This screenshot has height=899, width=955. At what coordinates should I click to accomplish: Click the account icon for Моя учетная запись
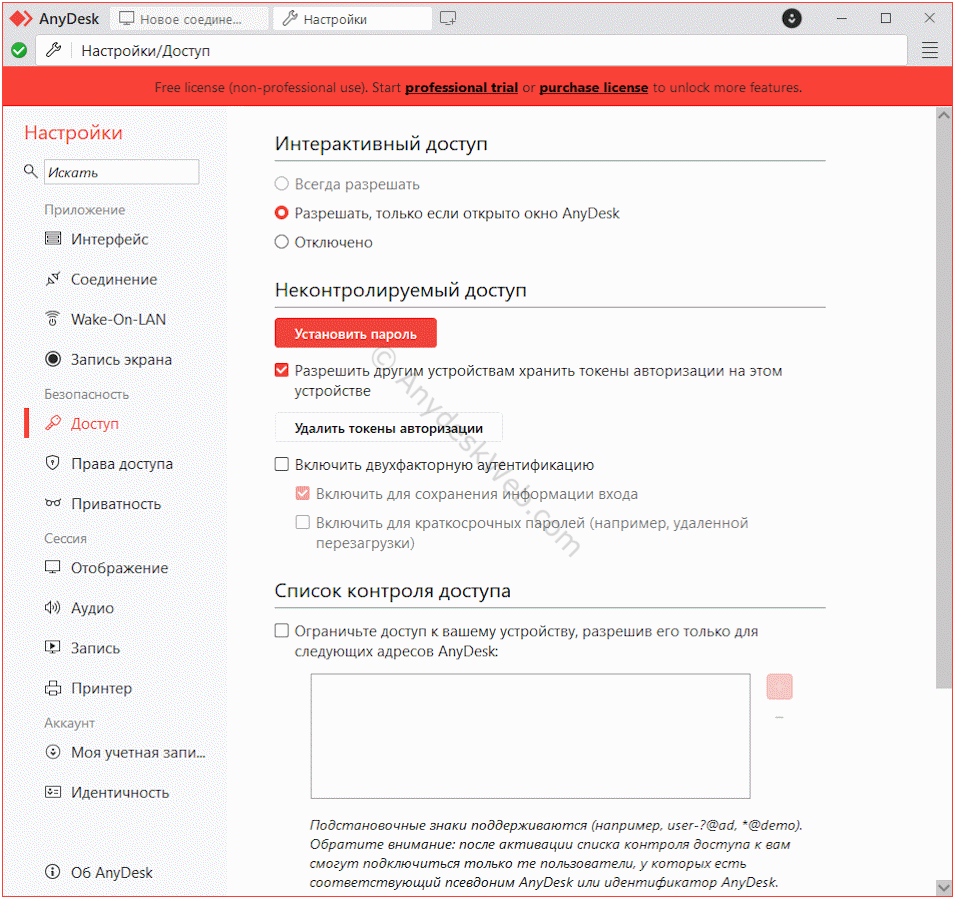[53, 752]
